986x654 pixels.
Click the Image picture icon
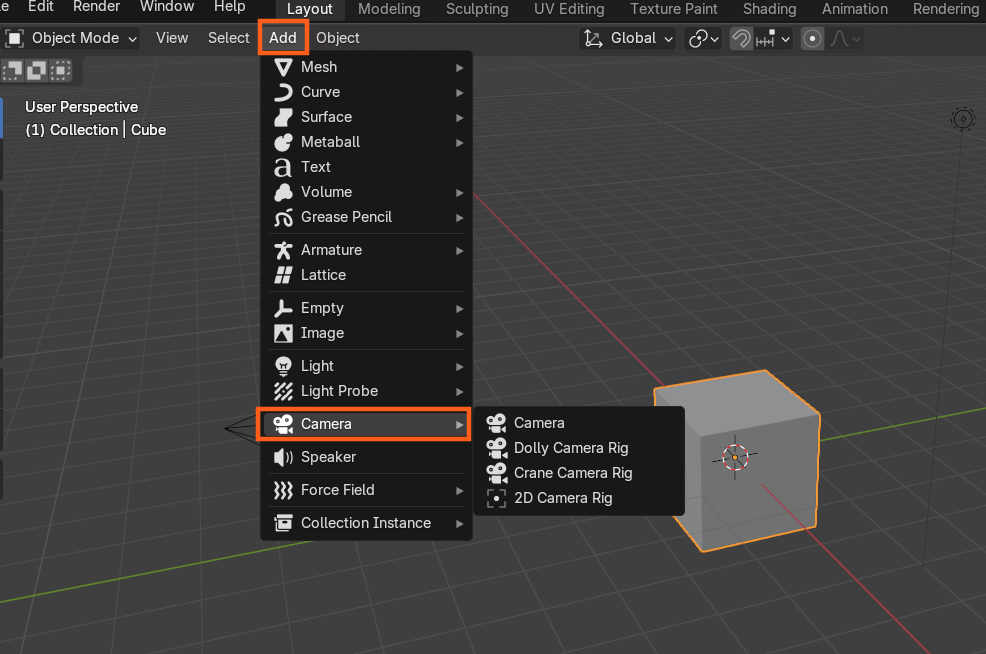[283, 333]
